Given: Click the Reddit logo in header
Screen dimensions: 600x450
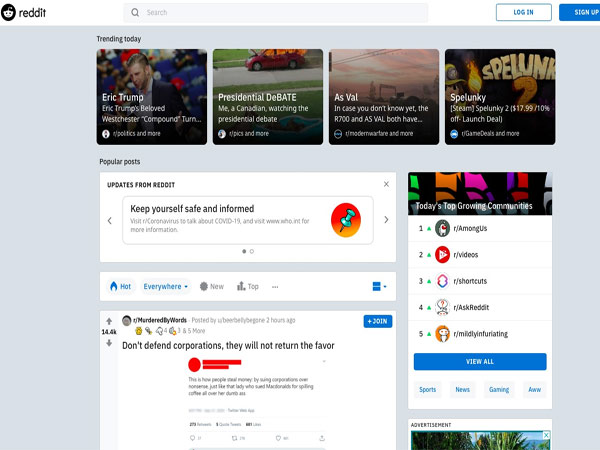Looking at the screenshot, I should click(24, 12).
